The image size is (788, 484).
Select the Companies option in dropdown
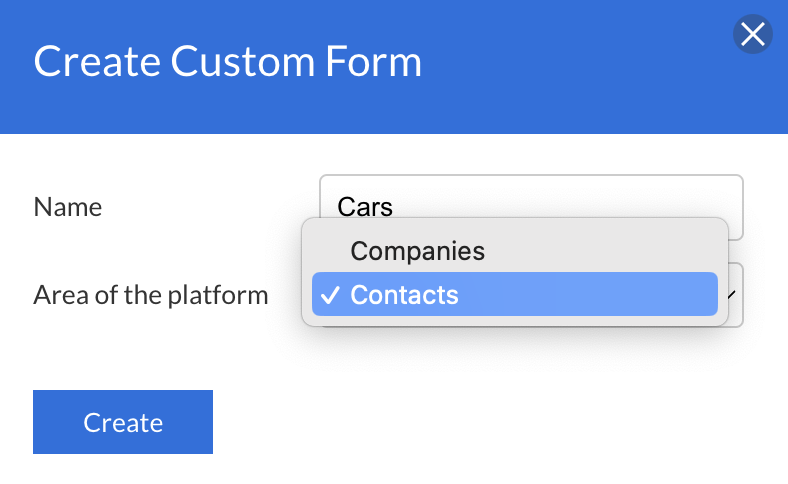pyautogui.click(x=417, y=251)
